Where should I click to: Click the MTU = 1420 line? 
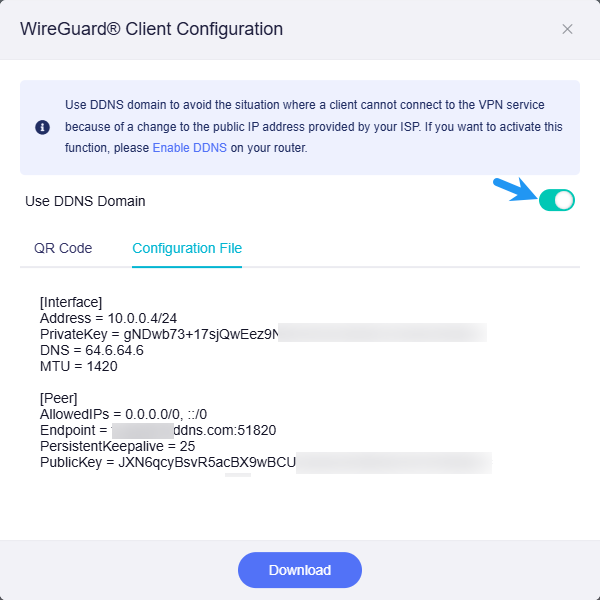(x=79, y=366)
